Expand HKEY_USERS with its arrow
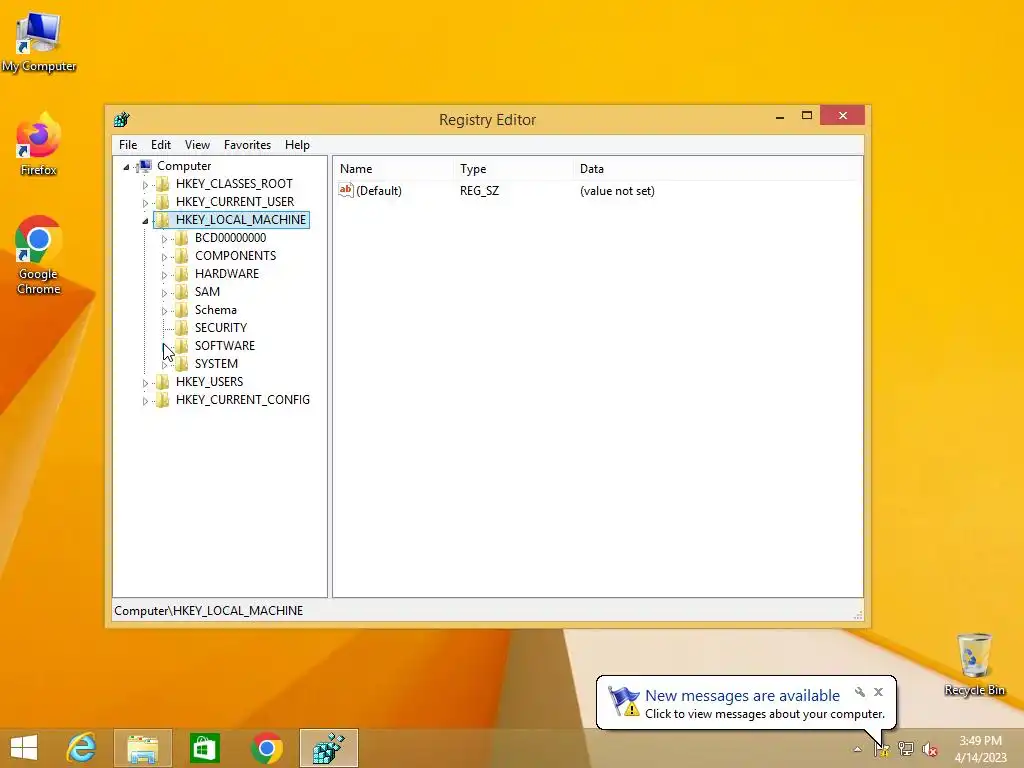This screenshot has height=768, width=1024. [x=145, y=383]
